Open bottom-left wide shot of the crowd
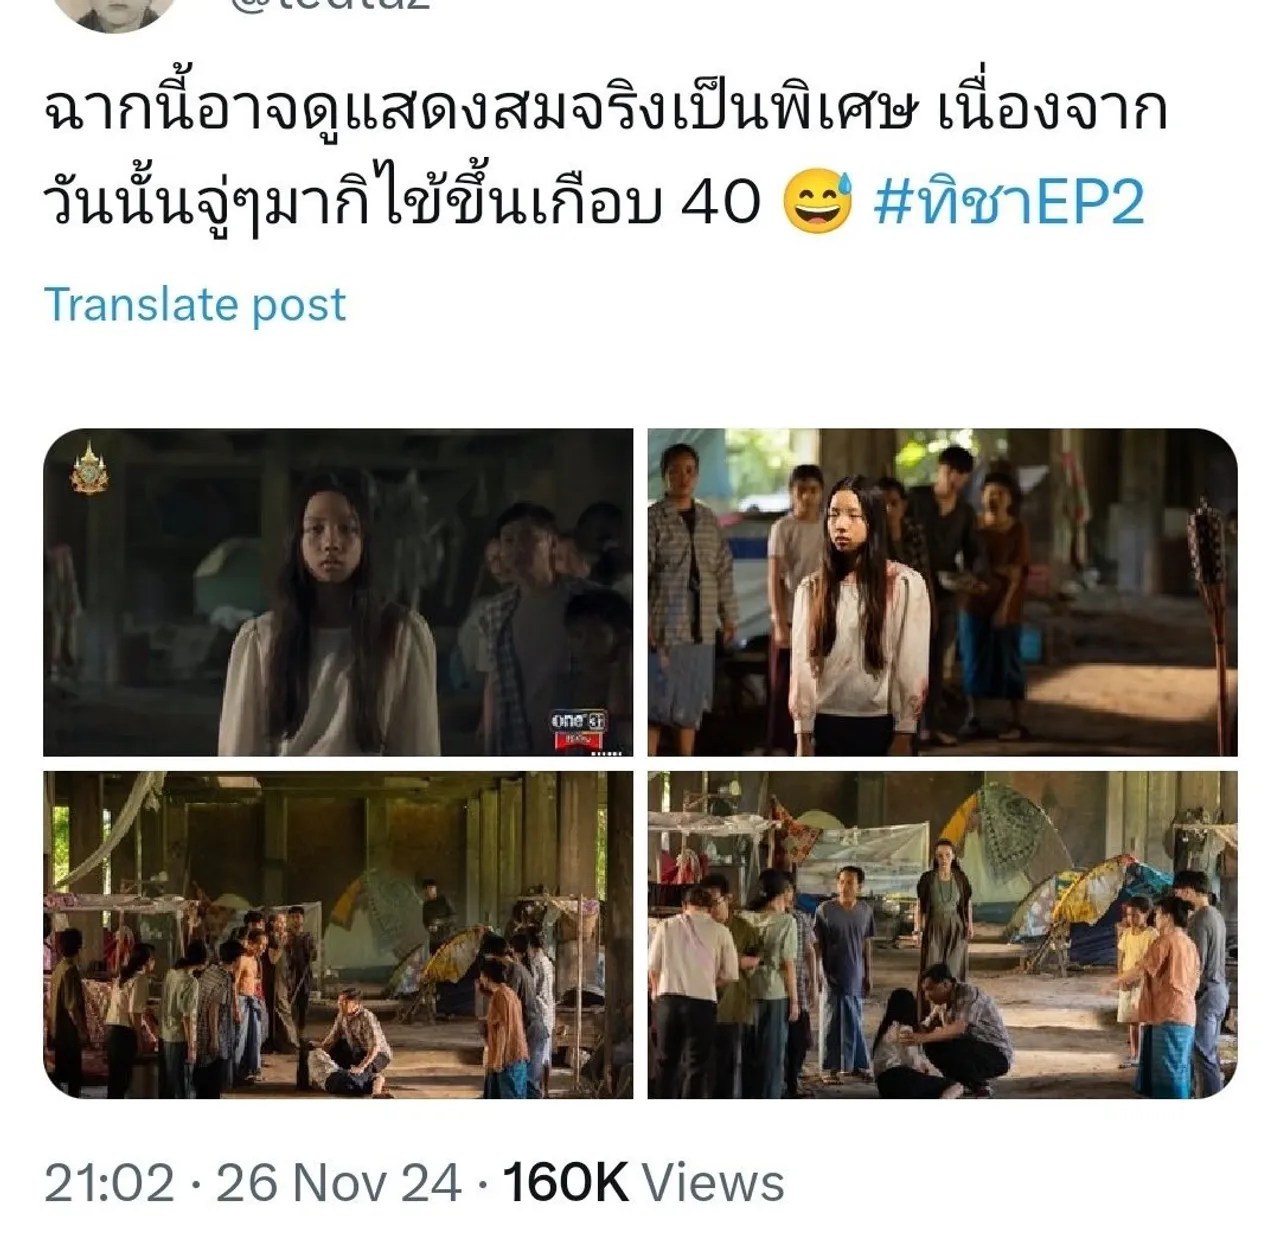The height and width of the screenshot is (1244, 1280). click(338, 935)
